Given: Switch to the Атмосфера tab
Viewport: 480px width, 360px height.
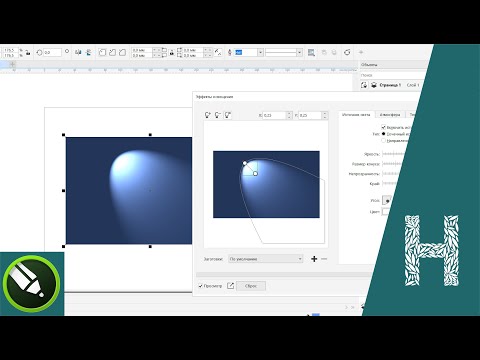Looking at the screenshot, I should [390, 114].
